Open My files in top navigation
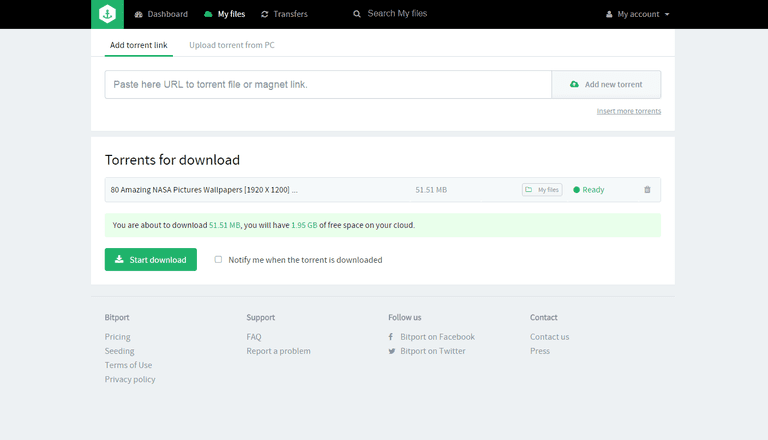Screen dimensions: 768x440 click(224, 14)
